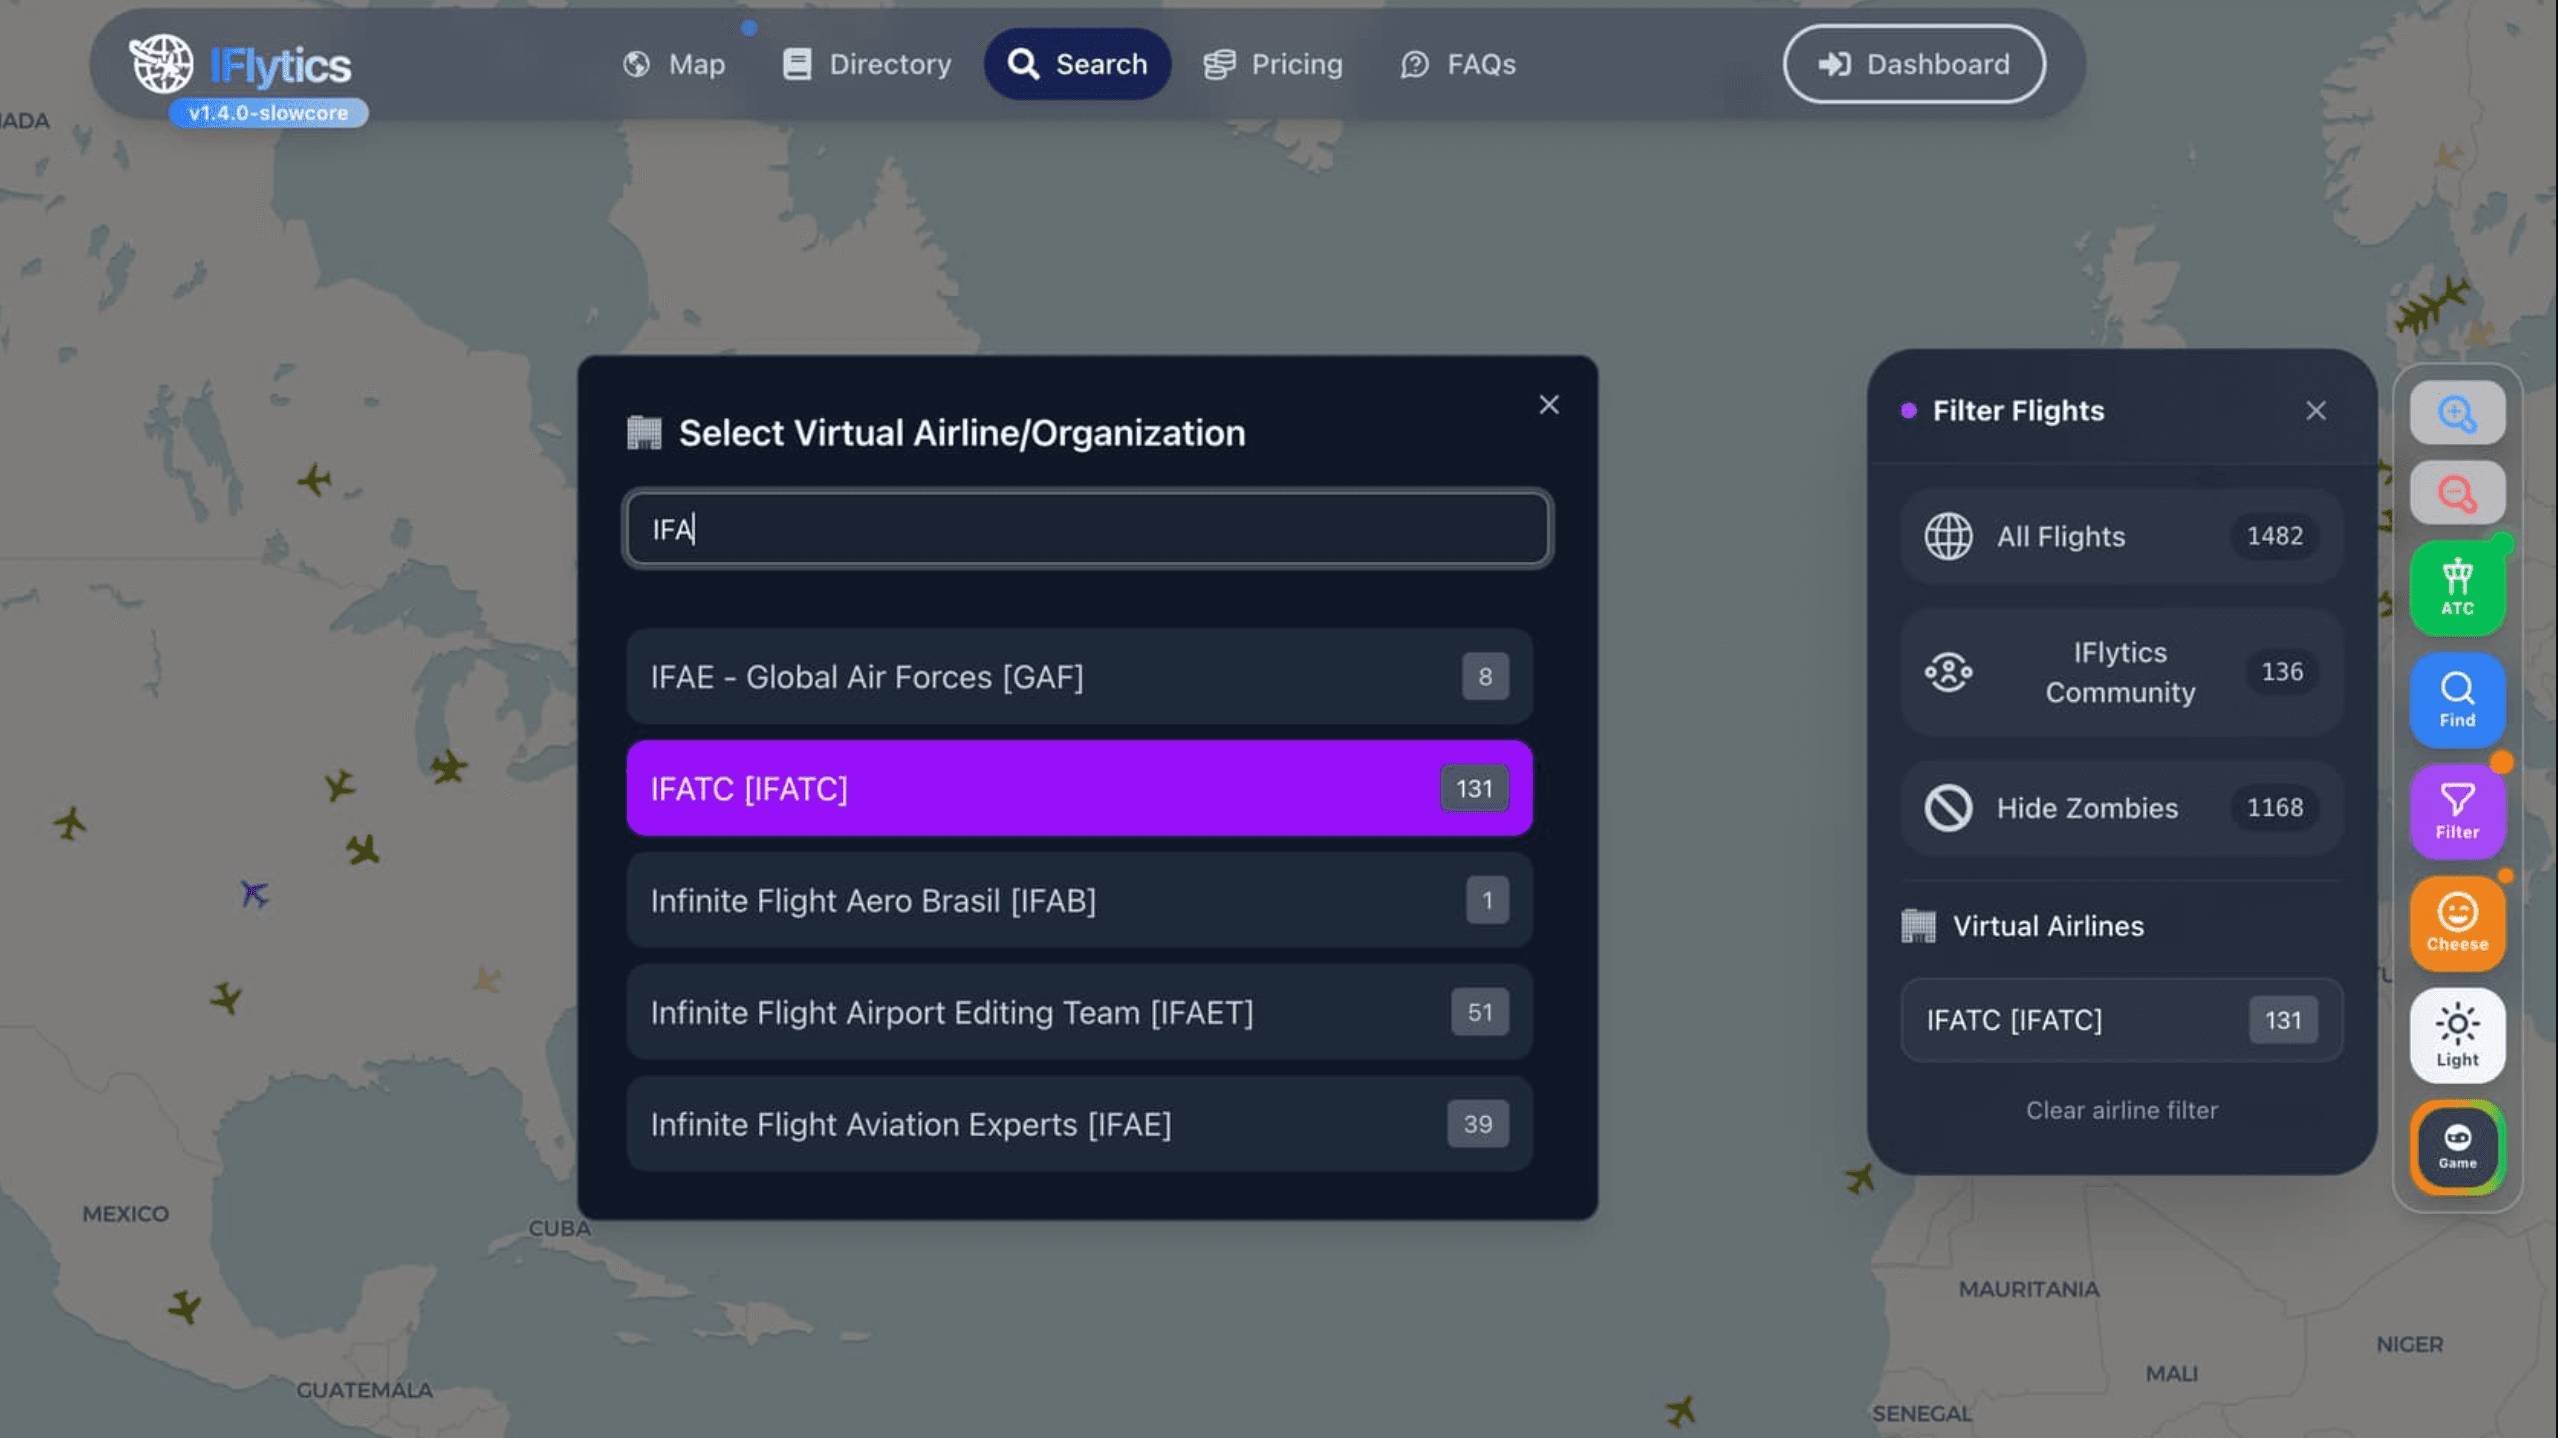Click the Hide Zombies prohibited icon
2558x1438 pixels.
click(x=1948, y=808)
